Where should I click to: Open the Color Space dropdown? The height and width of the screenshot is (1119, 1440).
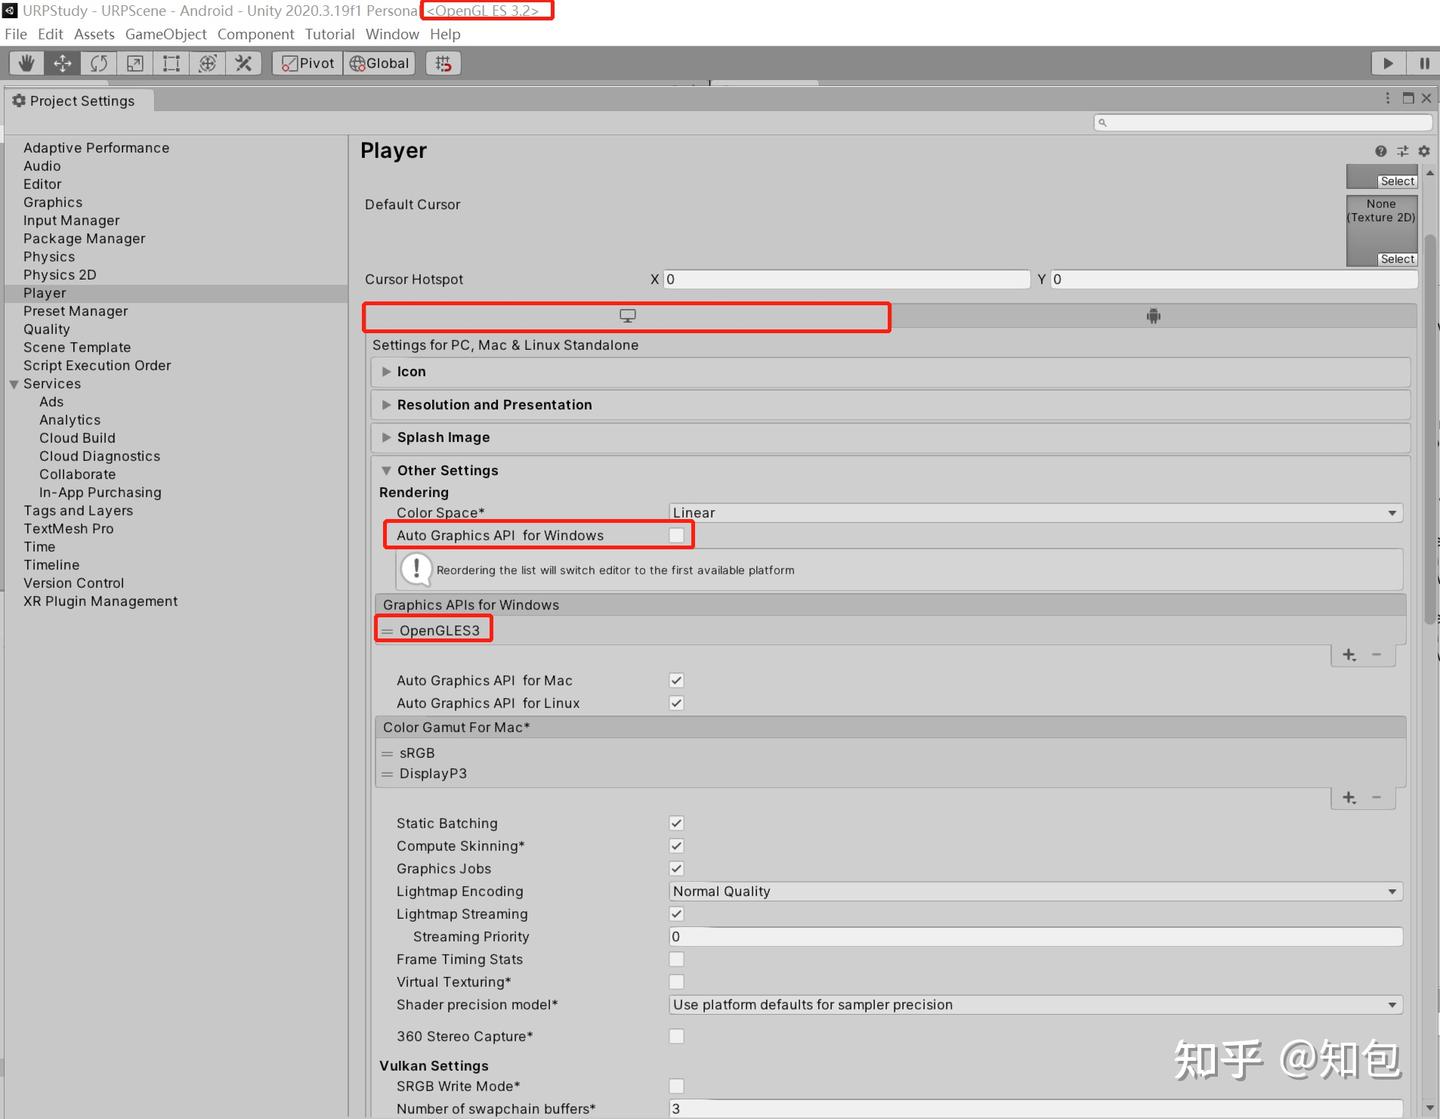[1035, 513]
